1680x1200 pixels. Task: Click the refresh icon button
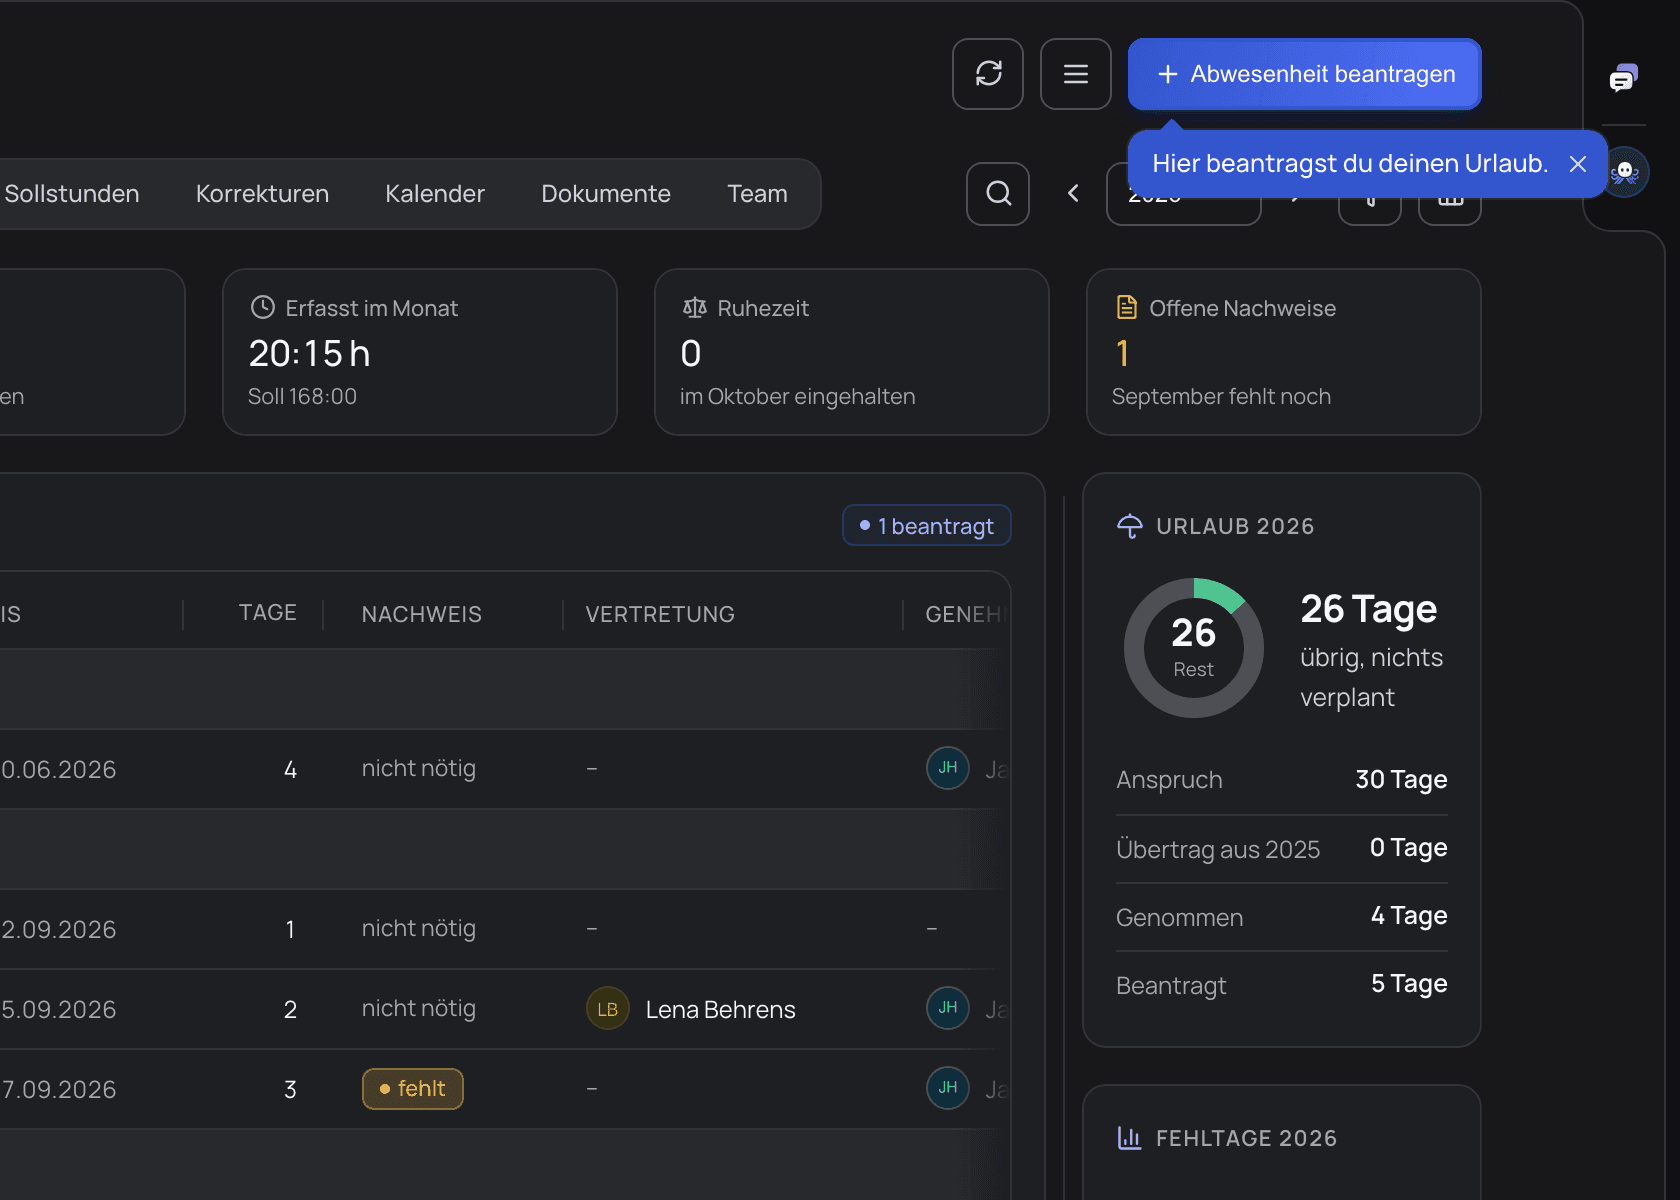988,74
